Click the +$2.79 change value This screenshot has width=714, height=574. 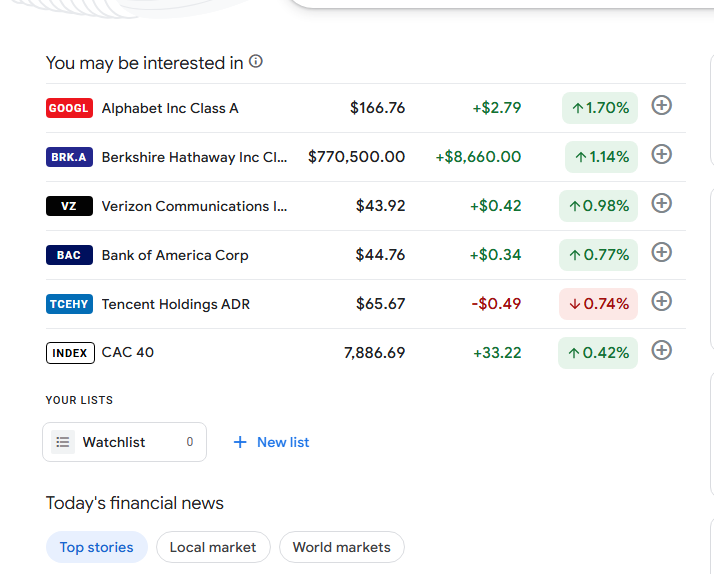tap(497, 108)
